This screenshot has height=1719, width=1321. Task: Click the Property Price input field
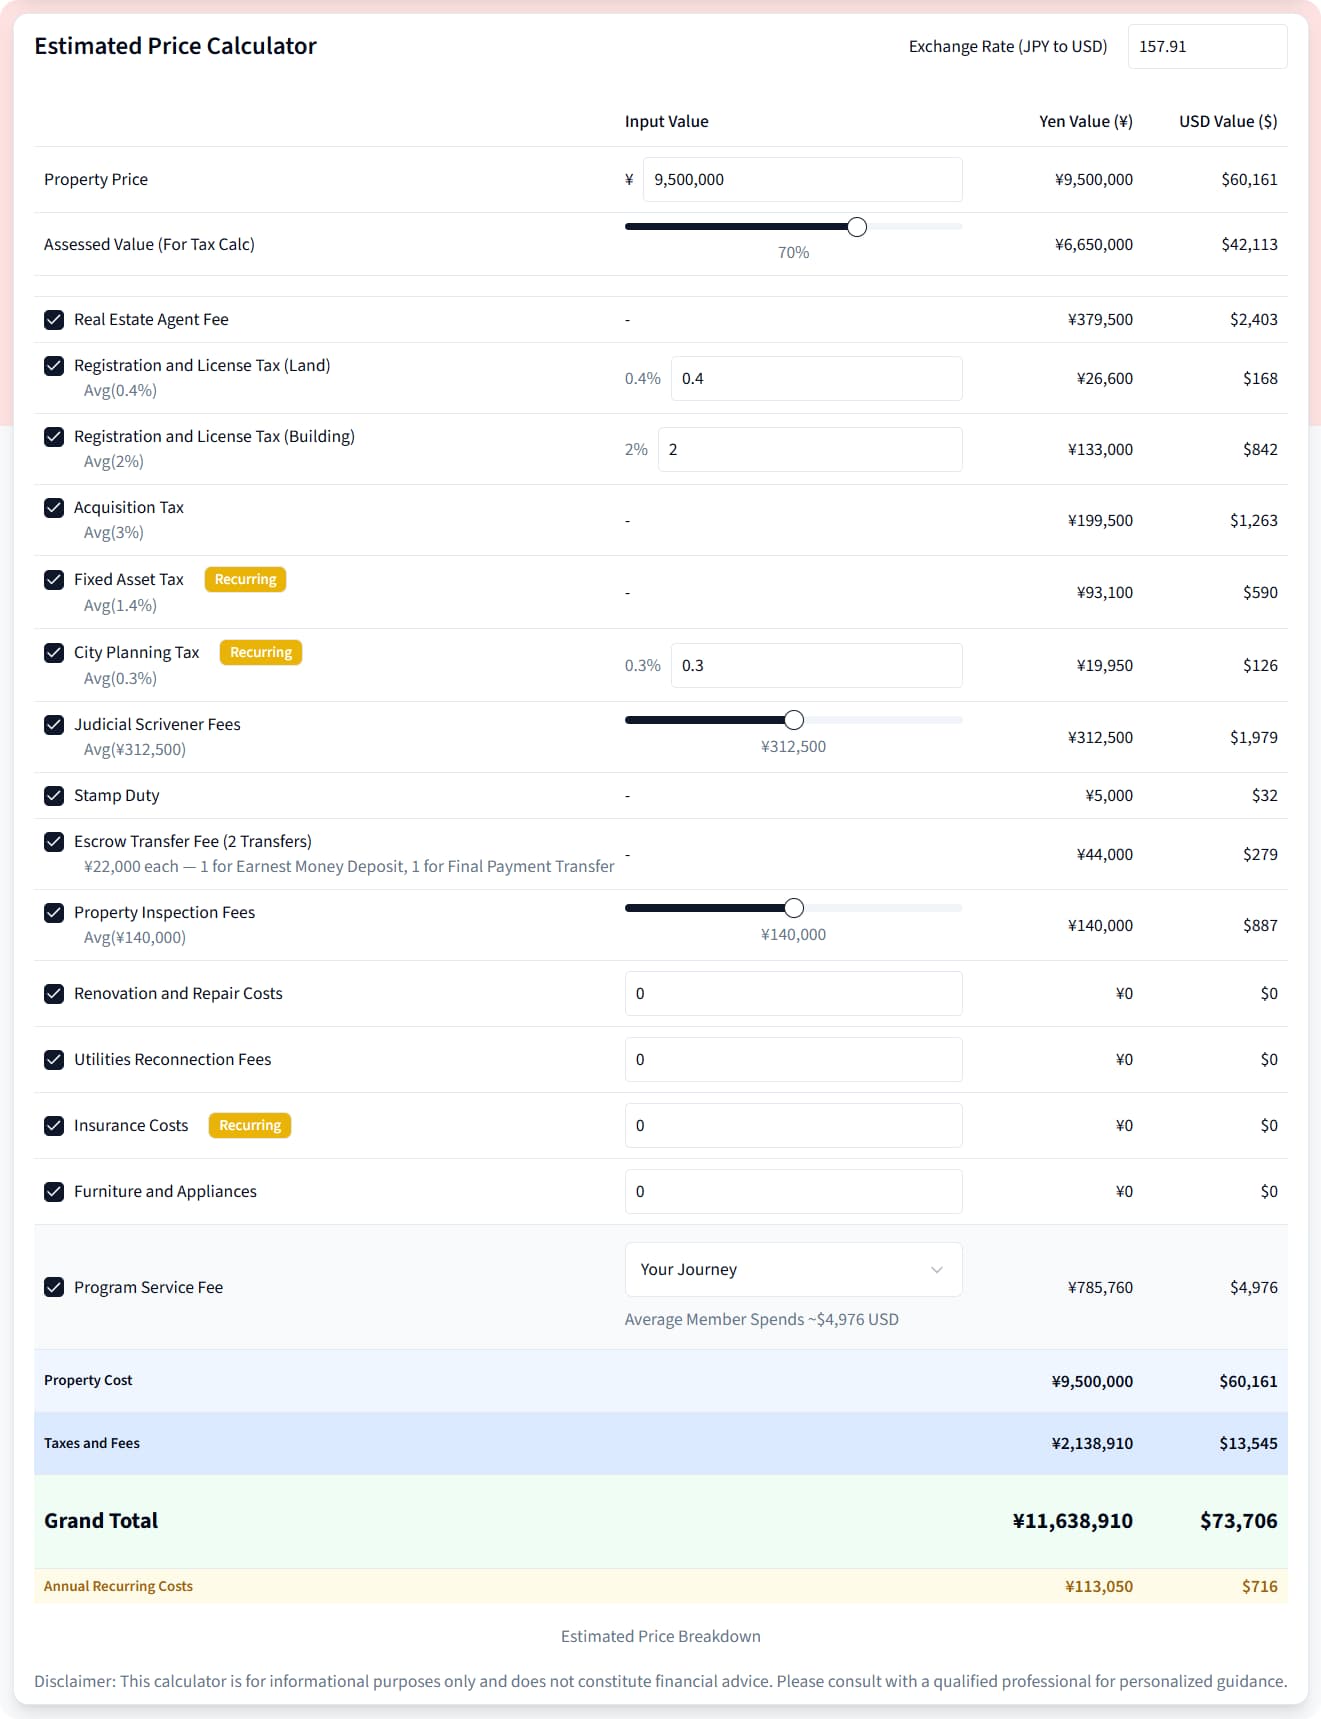pos(802,180)
